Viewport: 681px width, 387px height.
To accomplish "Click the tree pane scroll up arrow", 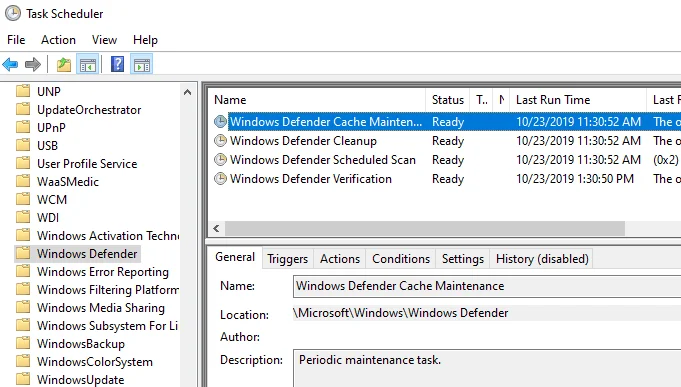I will pyautogui.click(x=188, y=92).
